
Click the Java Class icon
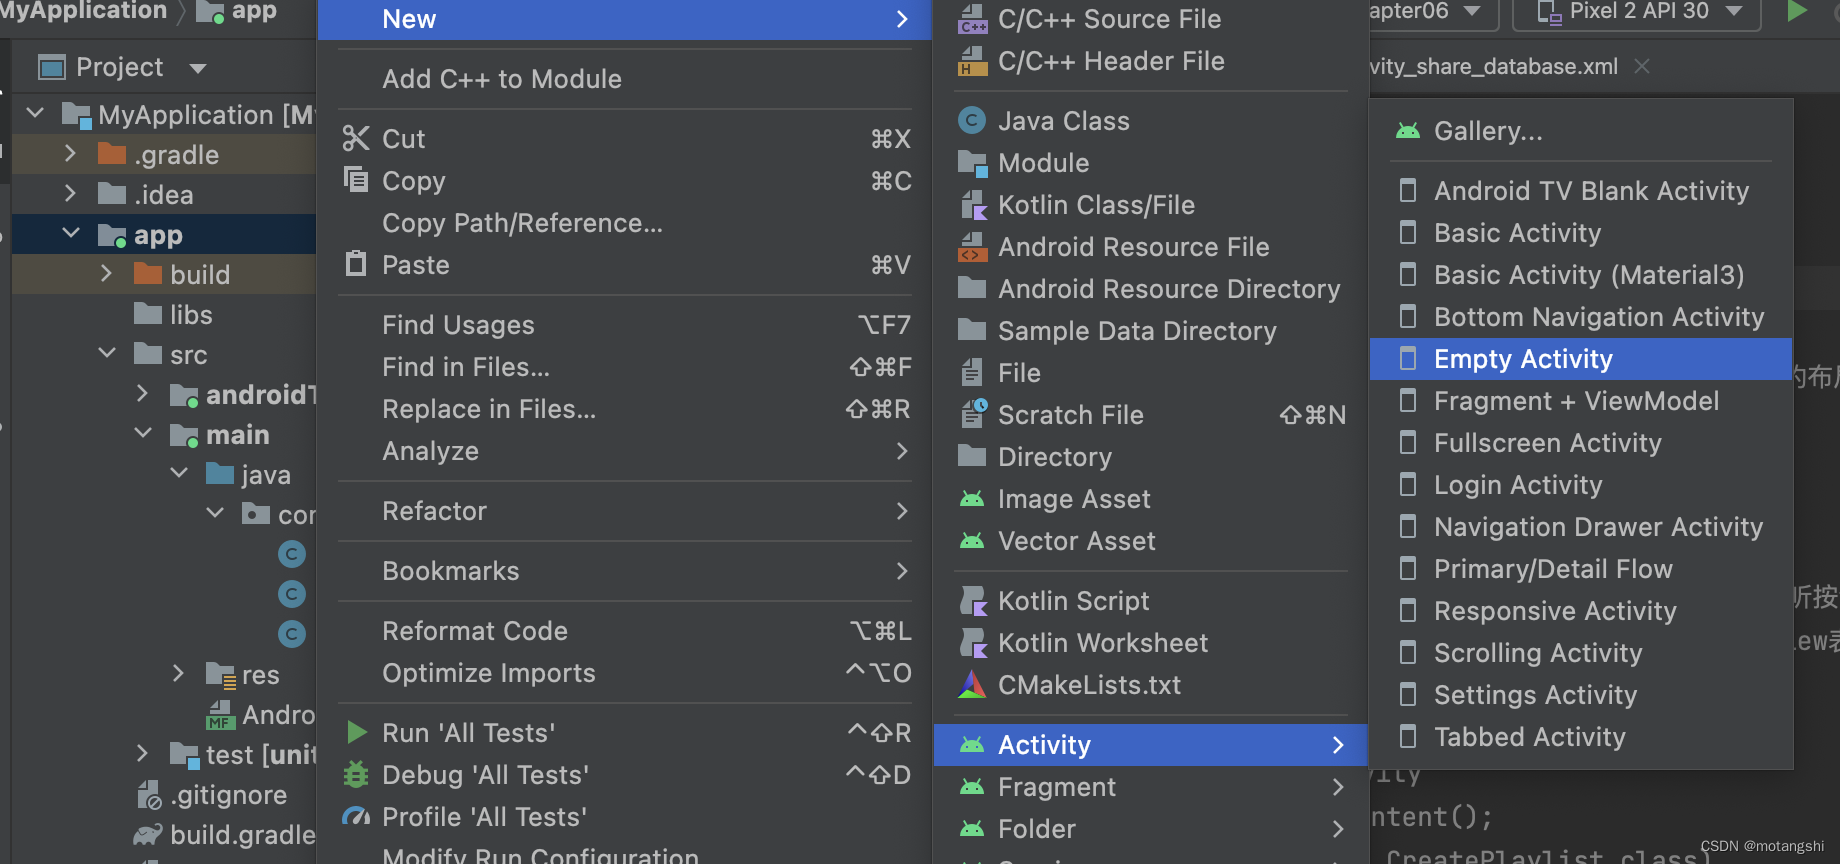coord(971,121)
